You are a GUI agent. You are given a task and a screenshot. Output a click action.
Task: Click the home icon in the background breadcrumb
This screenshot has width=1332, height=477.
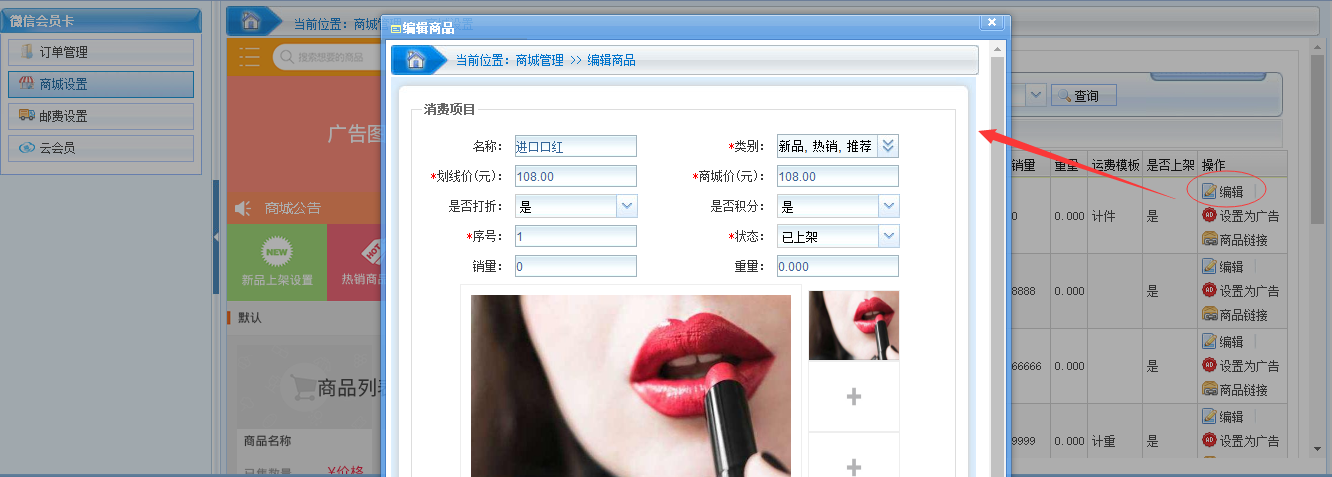(x=252, y=21)
